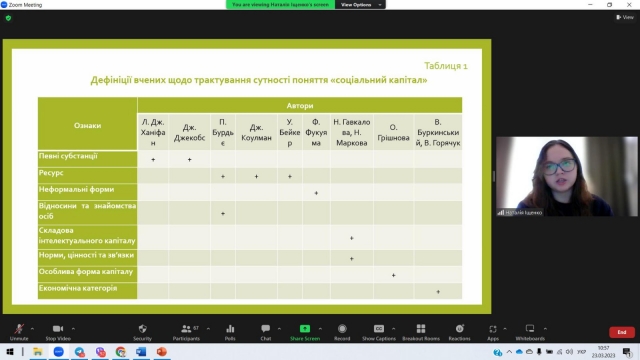Click the green Share Screen button
This screenshot has height=360, width=640.
tap(305, 332)
